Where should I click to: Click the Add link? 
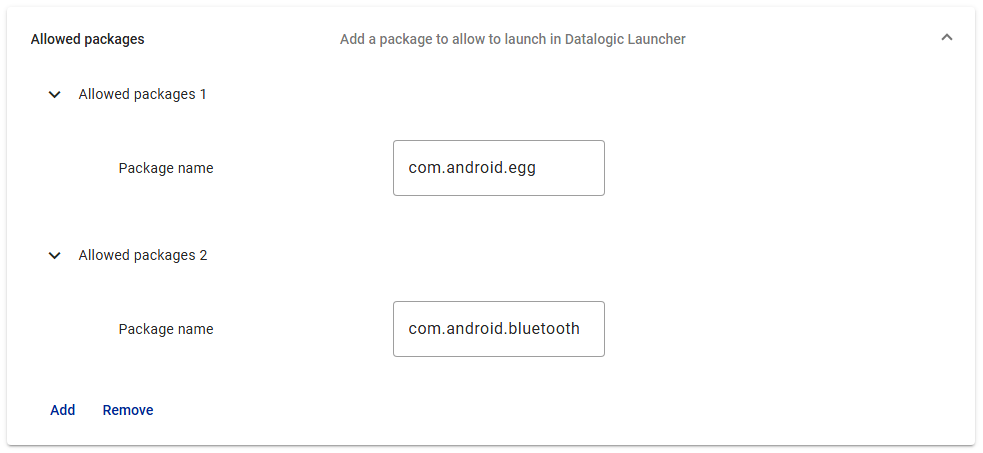coord(63,410)
